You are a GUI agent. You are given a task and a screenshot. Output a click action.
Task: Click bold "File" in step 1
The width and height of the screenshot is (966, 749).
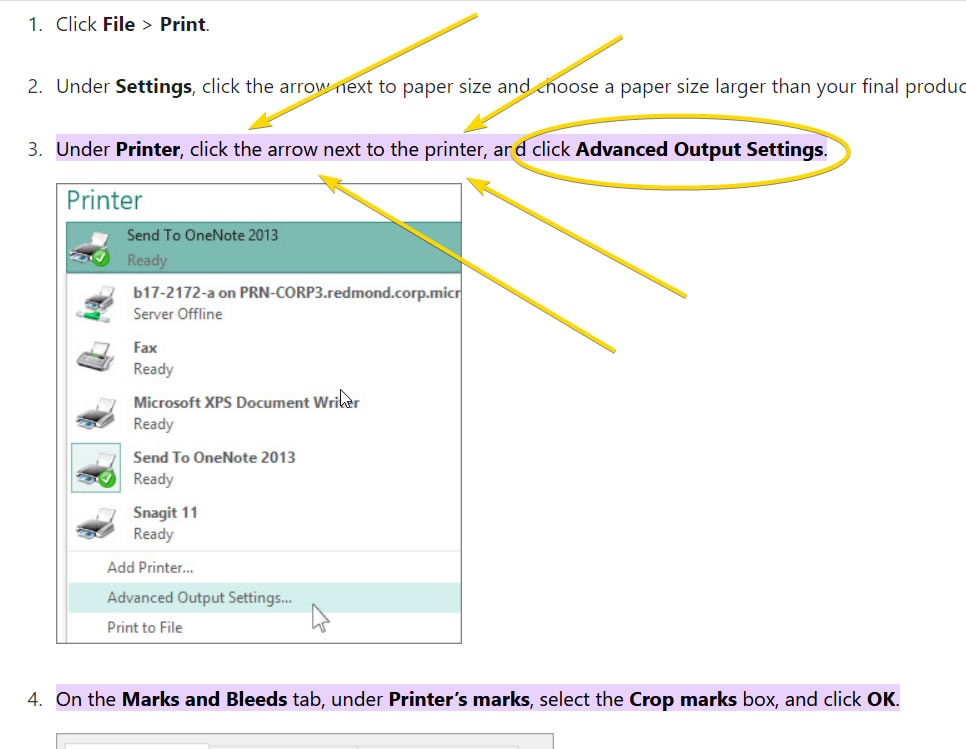pos(118,24)
